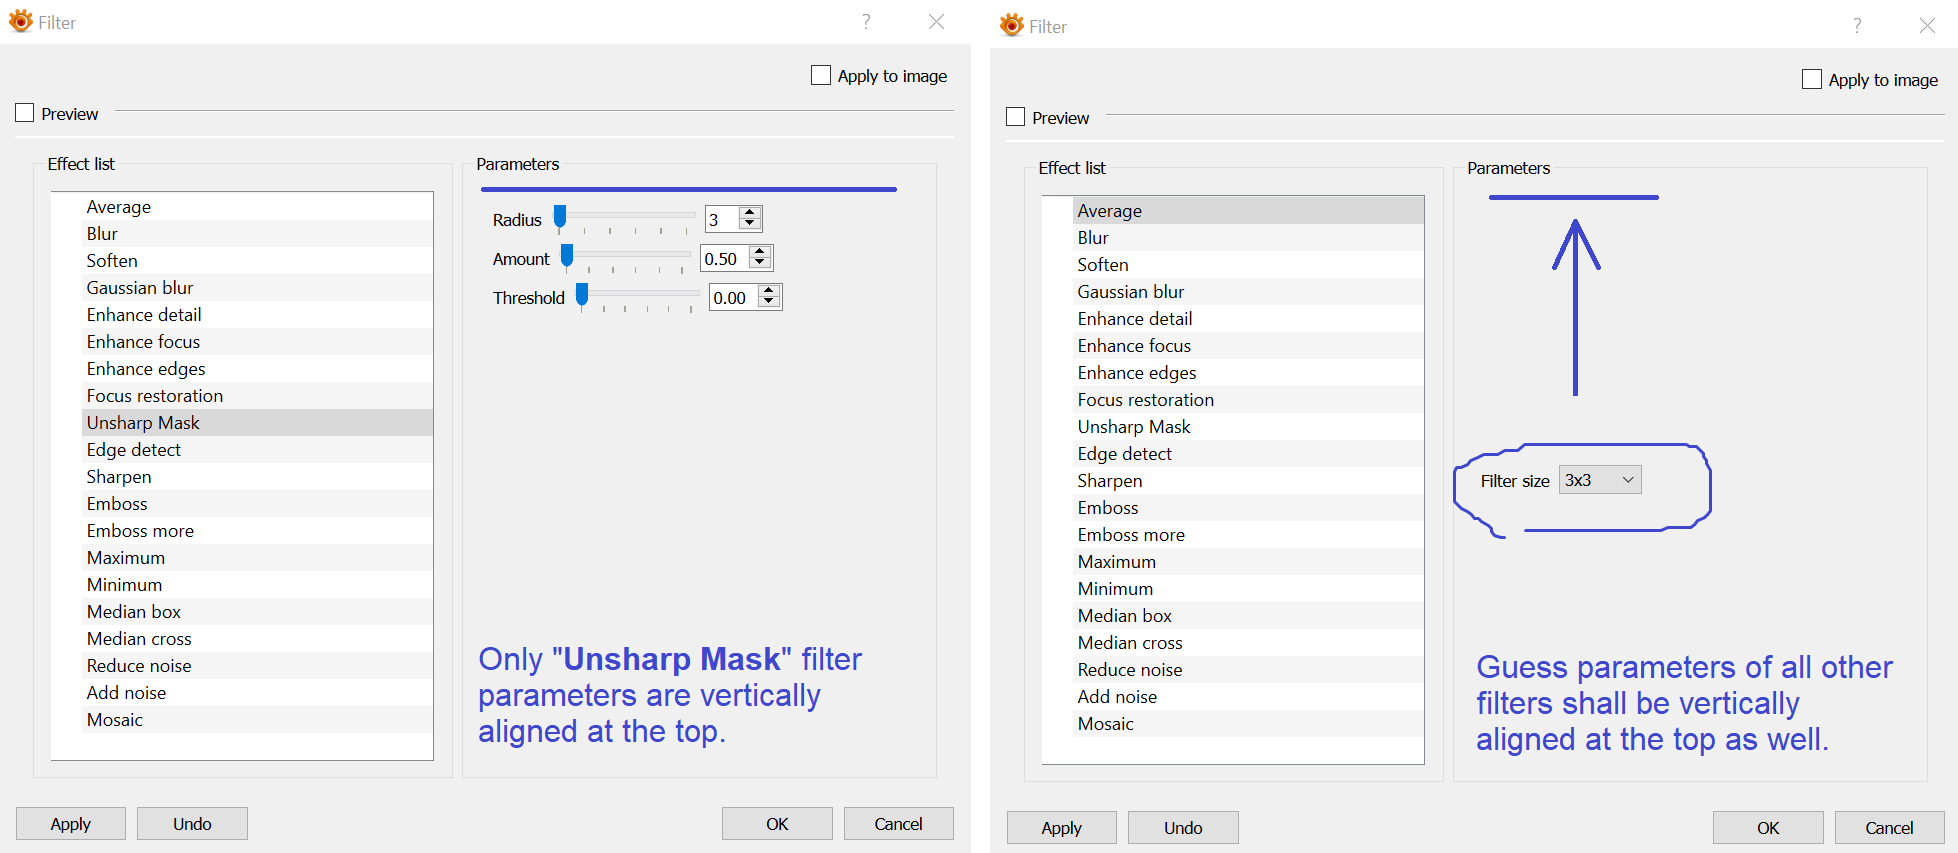Pick Gaussian blur in the Average filter dialog

[x=1248, y=292]
